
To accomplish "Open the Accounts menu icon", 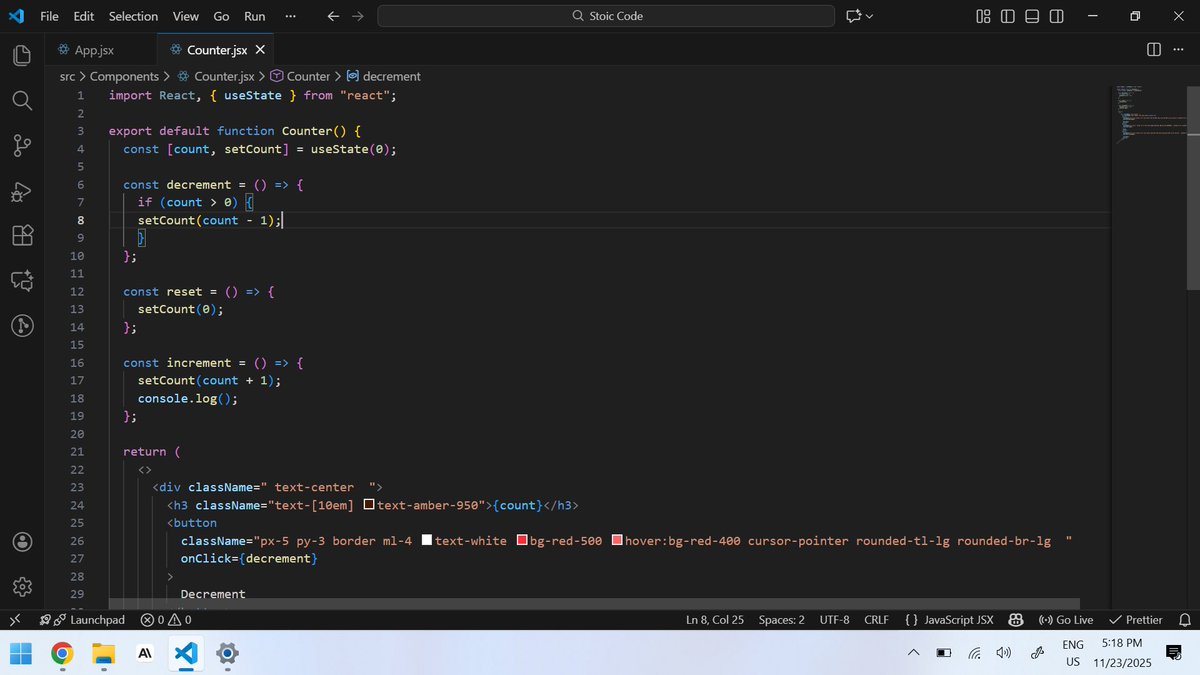I will tap(22, 541).
